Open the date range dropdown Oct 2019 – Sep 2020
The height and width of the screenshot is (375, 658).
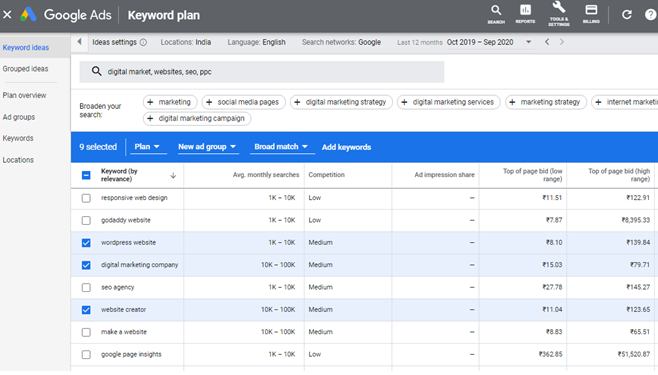490,42
